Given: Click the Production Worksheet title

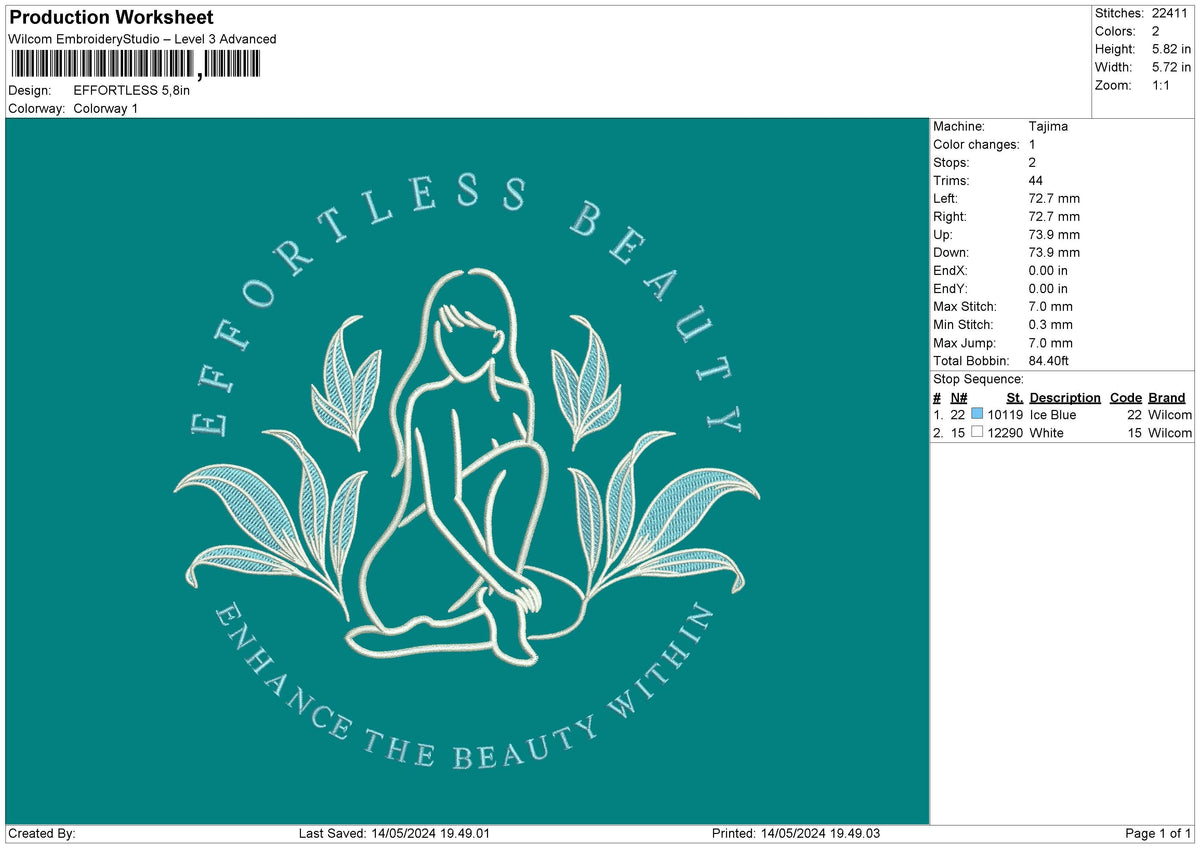Looking at the screenshot, I should (111, 18).
